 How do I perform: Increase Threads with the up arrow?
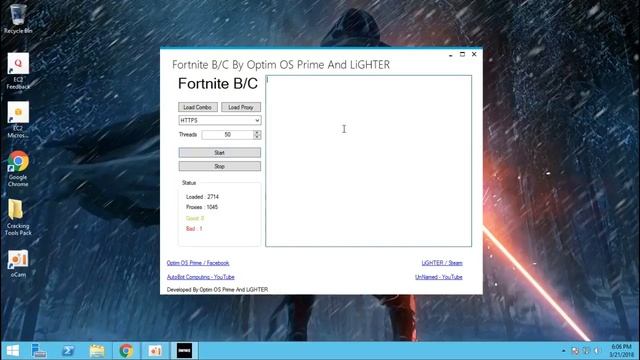tap(257, 132)
